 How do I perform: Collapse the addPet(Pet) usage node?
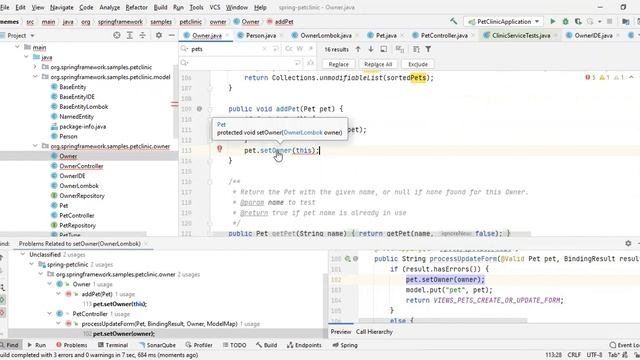pos(58,294)
